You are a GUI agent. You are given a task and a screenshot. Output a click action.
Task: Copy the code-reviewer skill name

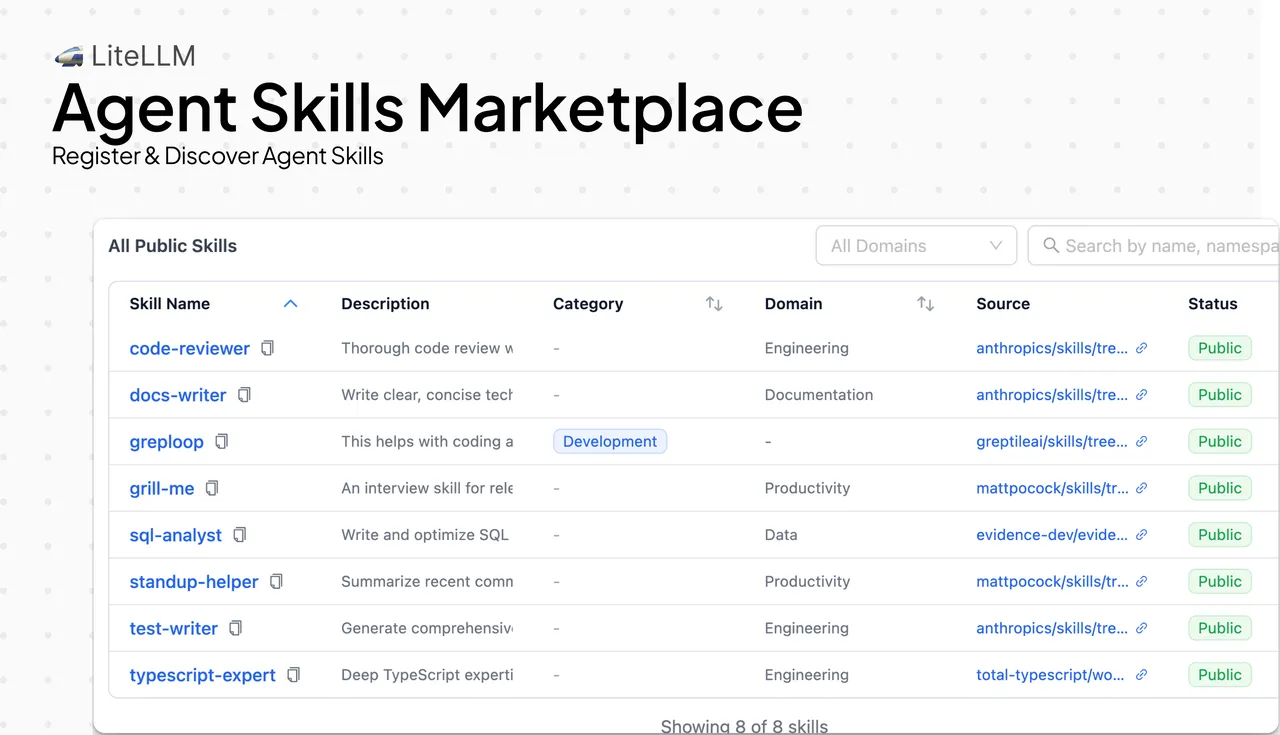[267, 348]
